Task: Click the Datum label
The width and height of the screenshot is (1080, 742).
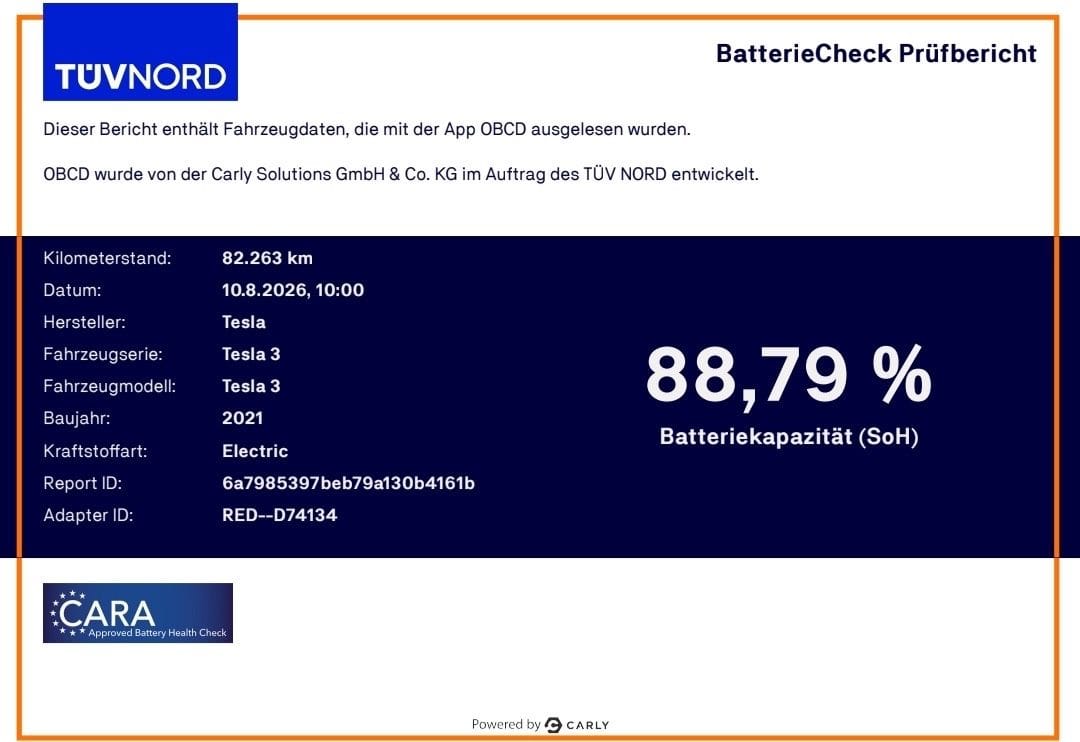Action: [72, 290]
